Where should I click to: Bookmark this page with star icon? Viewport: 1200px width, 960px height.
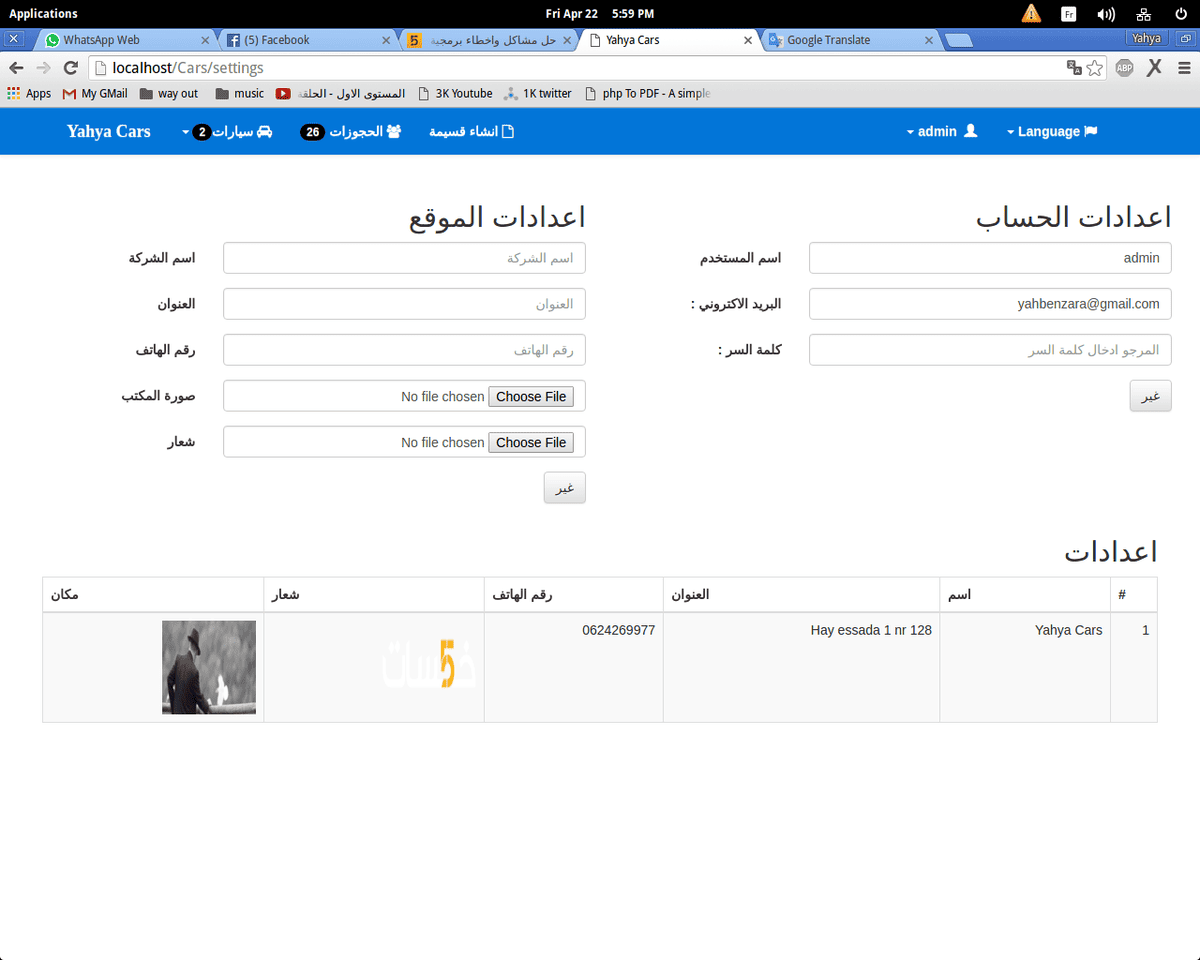tap(1095, 68)
